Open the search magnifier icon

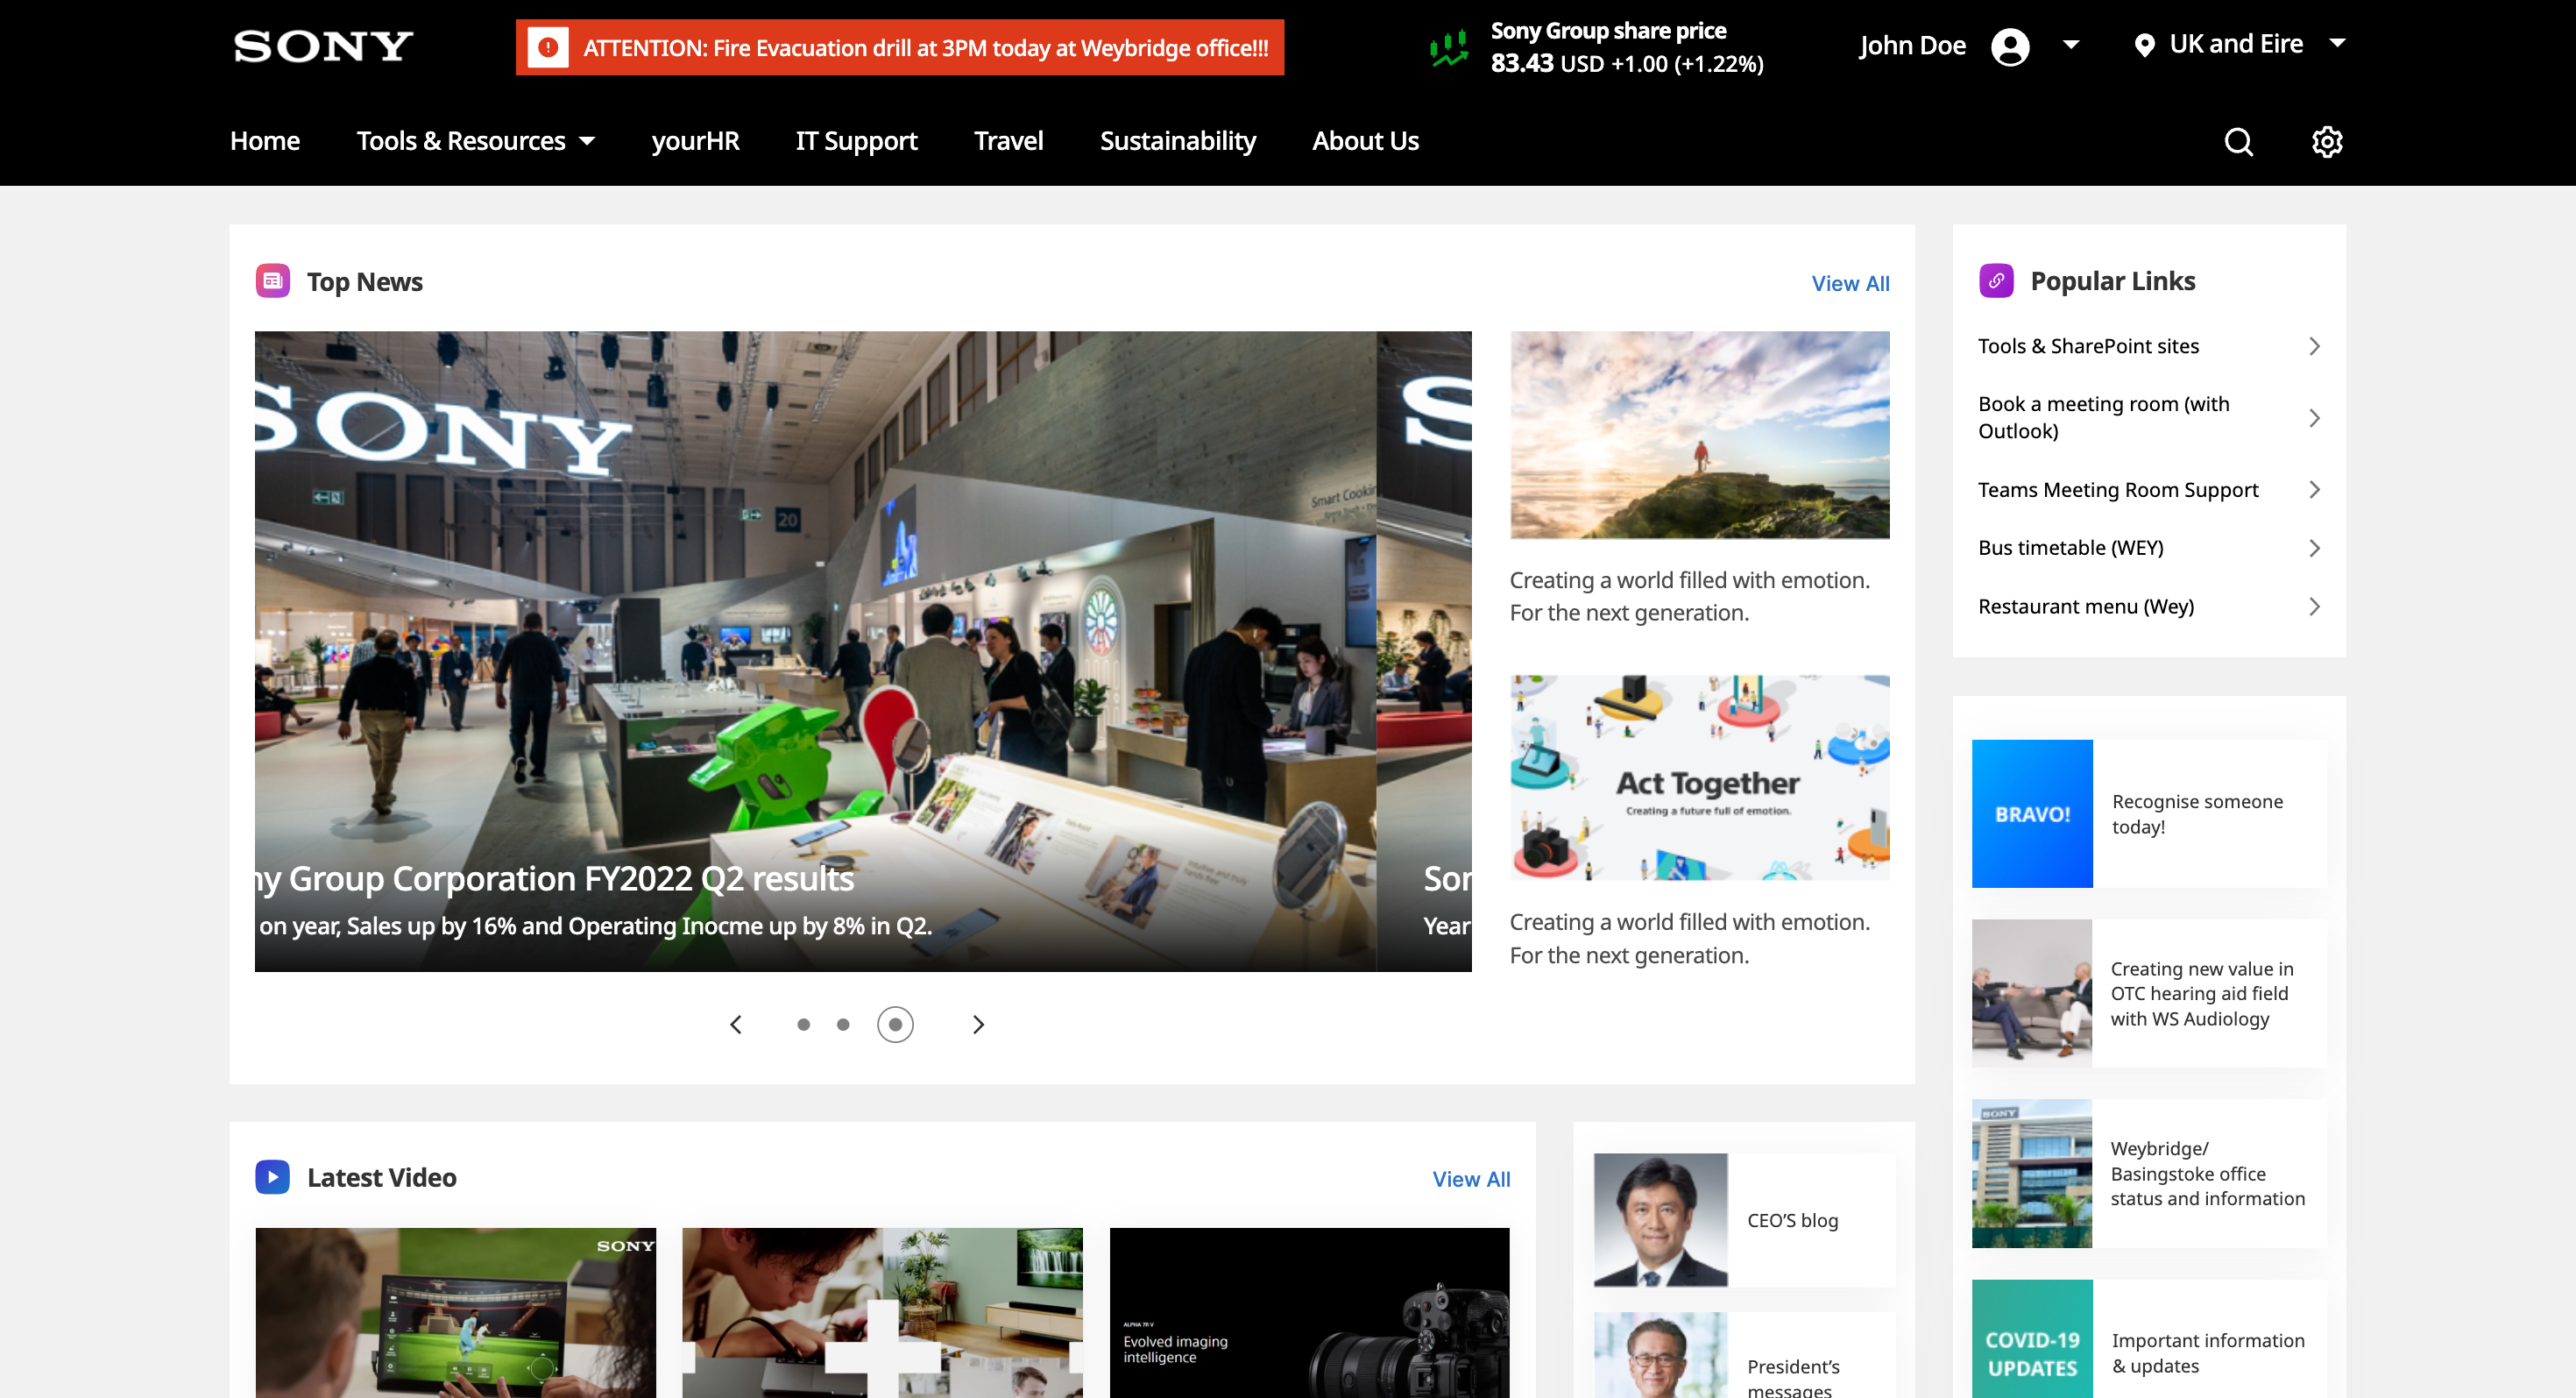click(2238, 142)
